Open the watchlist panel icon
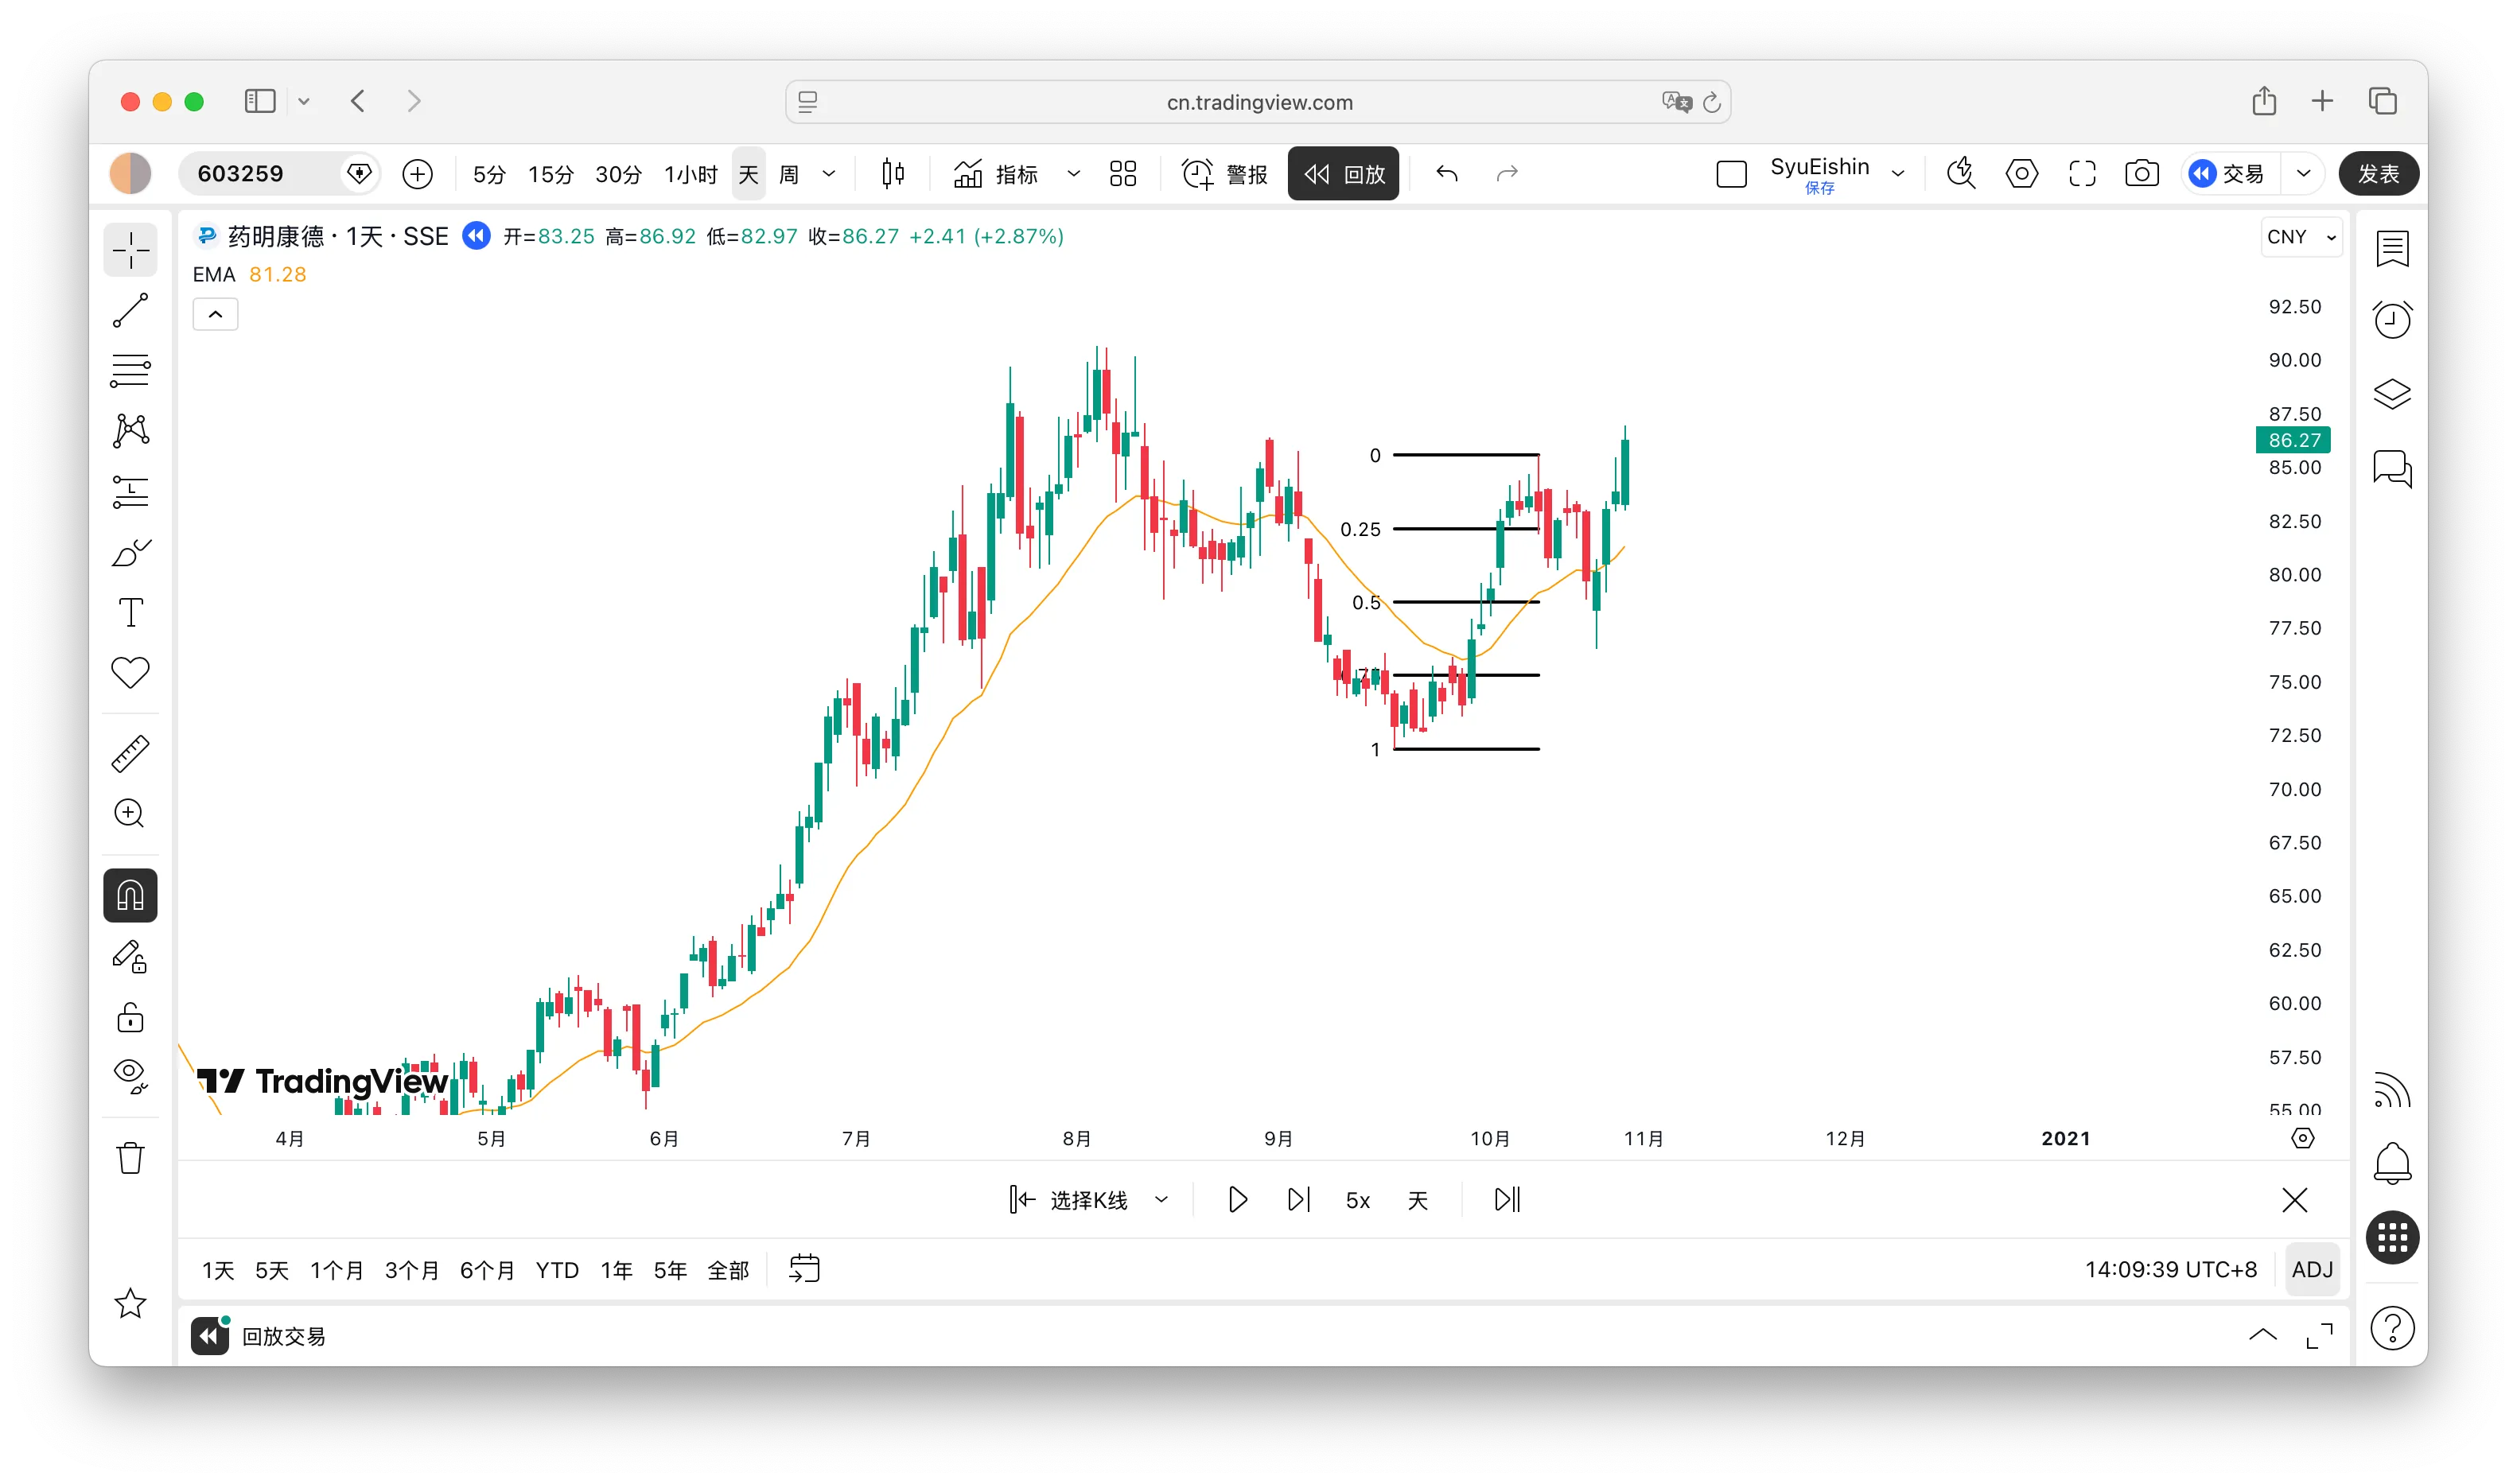The width and height of the screenshot is (2517, 1484). click(2392, 249)
